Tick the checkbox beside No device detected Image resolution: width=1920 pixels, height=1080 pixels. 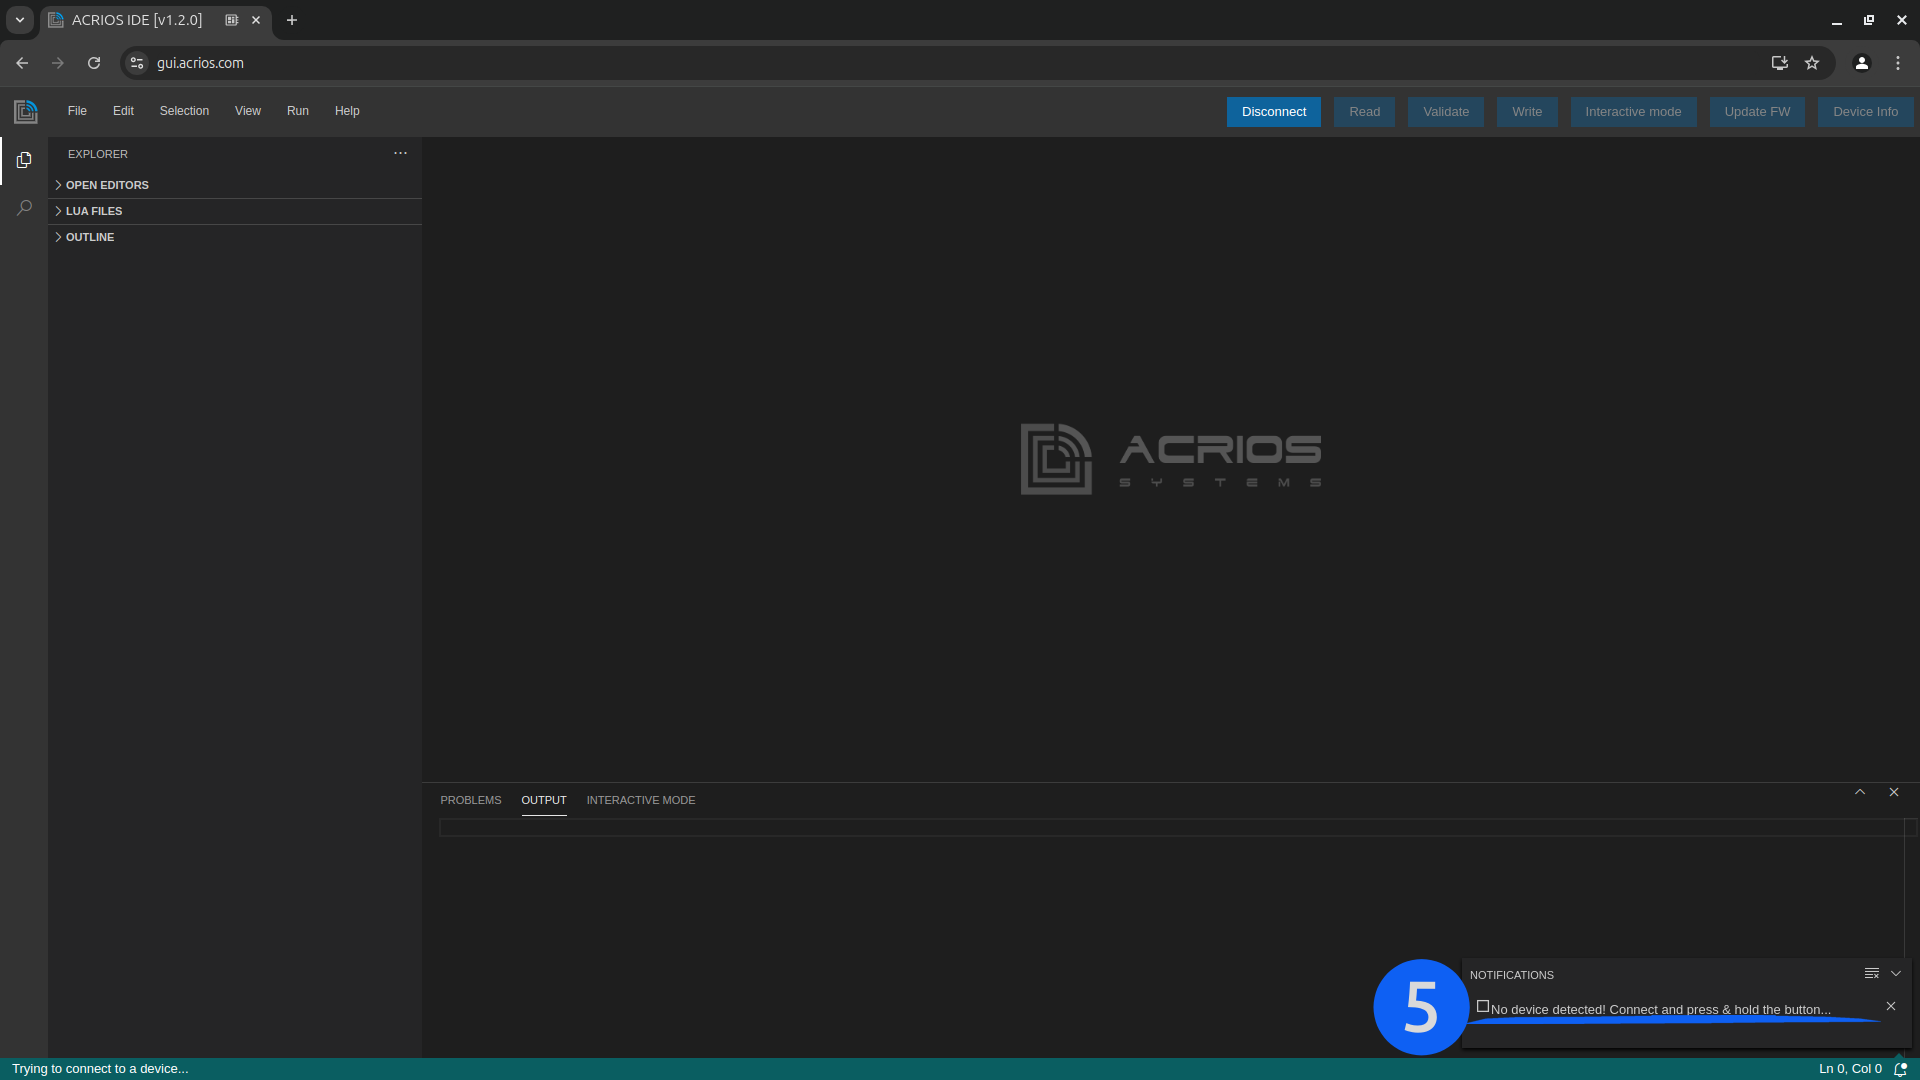click(x=1483, y=1007)
